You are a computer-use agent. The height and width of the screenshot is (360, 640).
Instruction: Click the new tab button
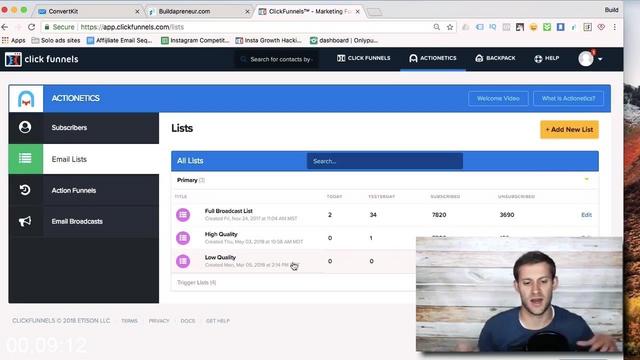point(374,12)
